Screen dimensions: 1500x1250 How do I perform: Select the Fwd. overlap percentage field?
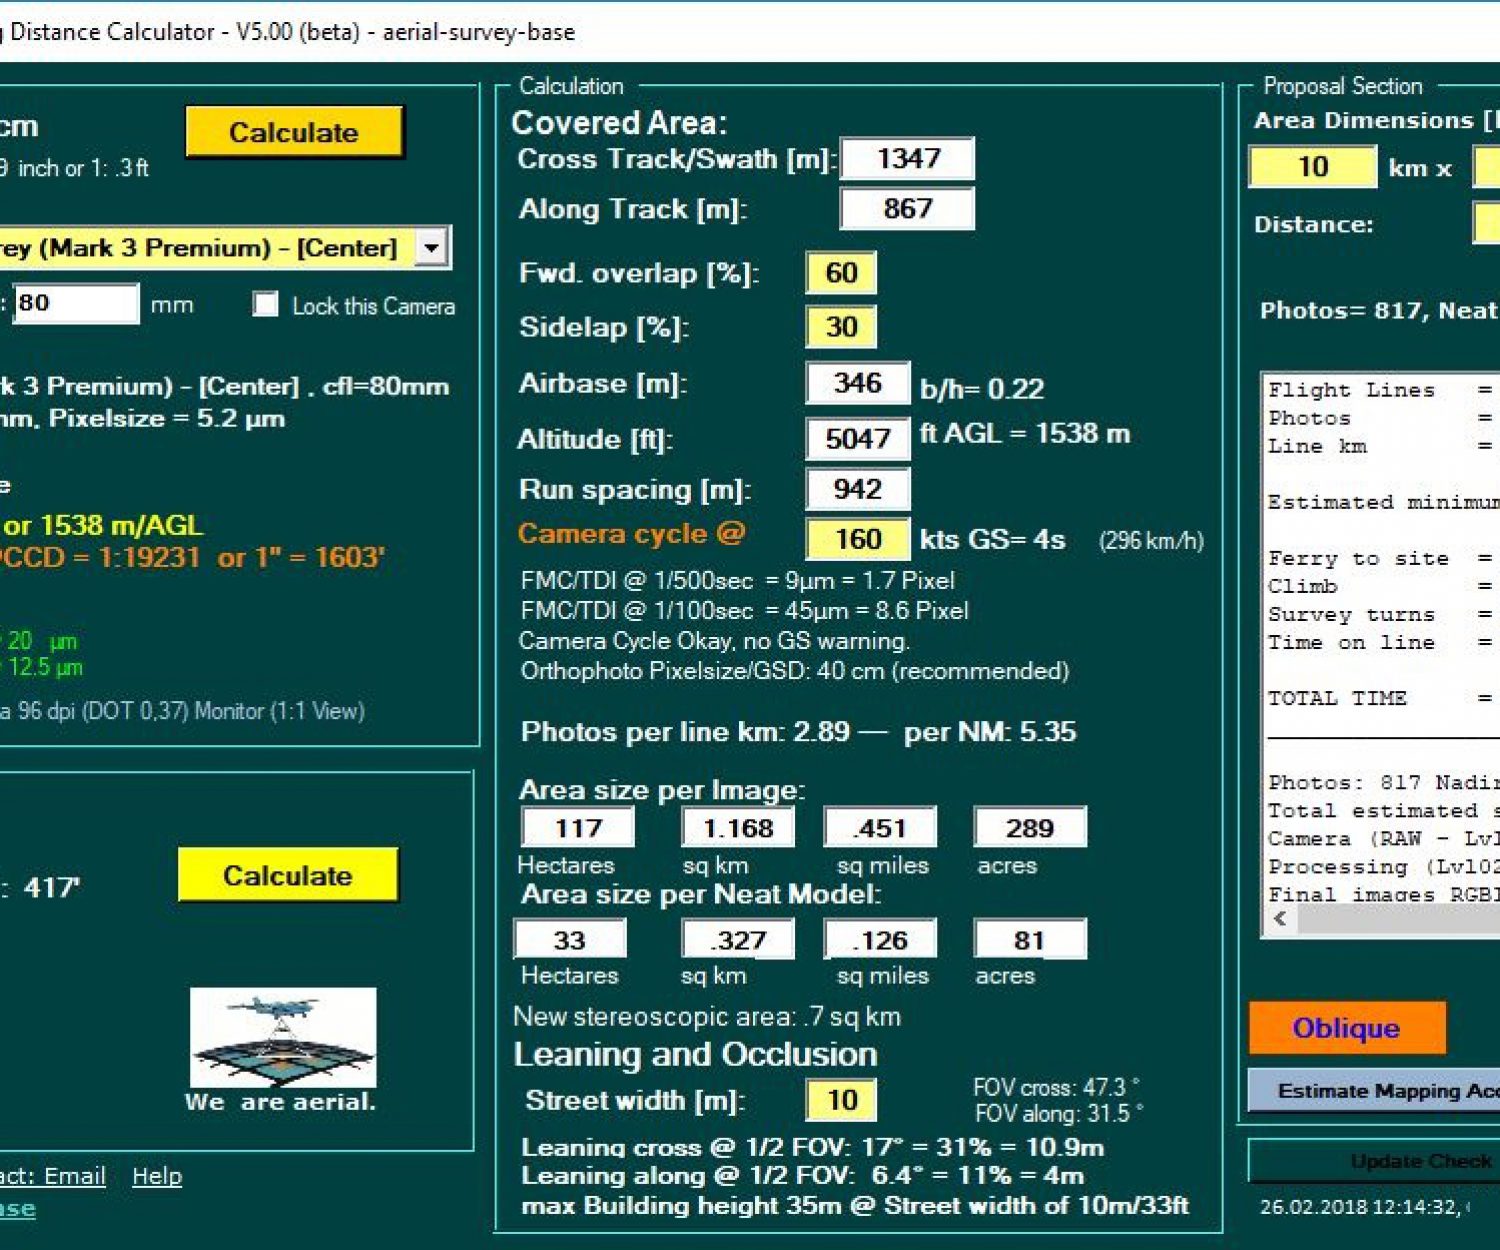[841, 272]
